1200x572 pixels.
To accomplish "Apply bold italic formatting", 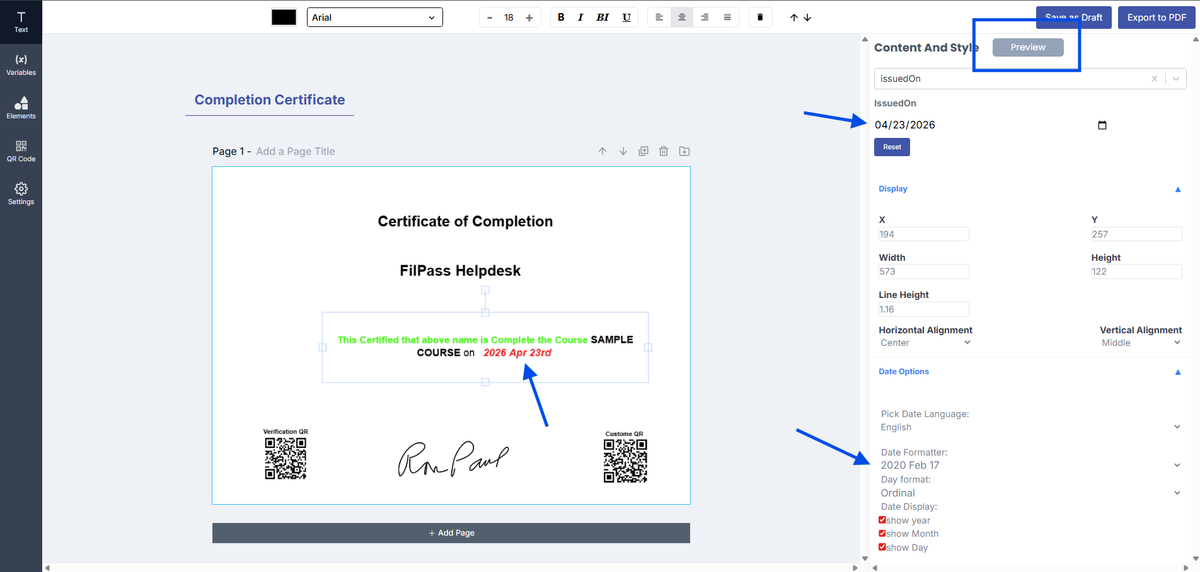I will 602,18.
